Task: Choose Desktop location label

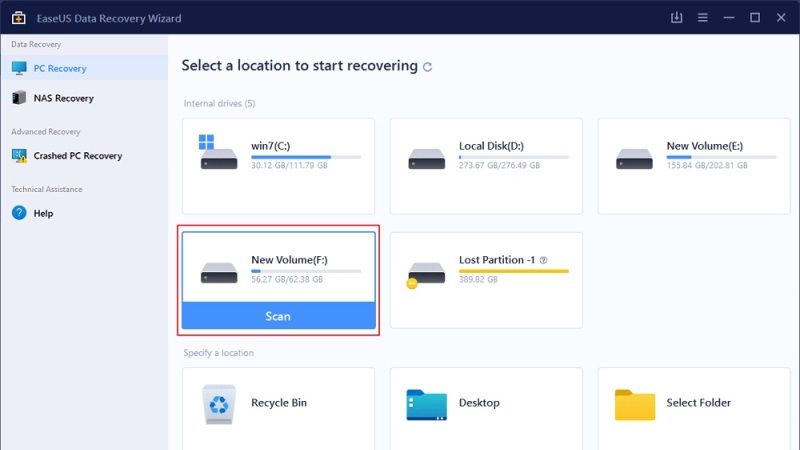Action: click(479, 403)
